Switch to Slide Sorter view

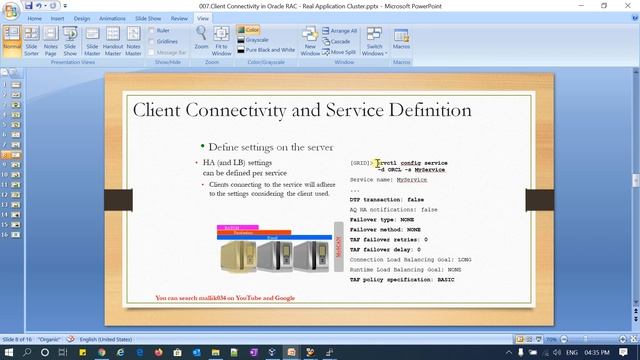[x=31, y=41]
